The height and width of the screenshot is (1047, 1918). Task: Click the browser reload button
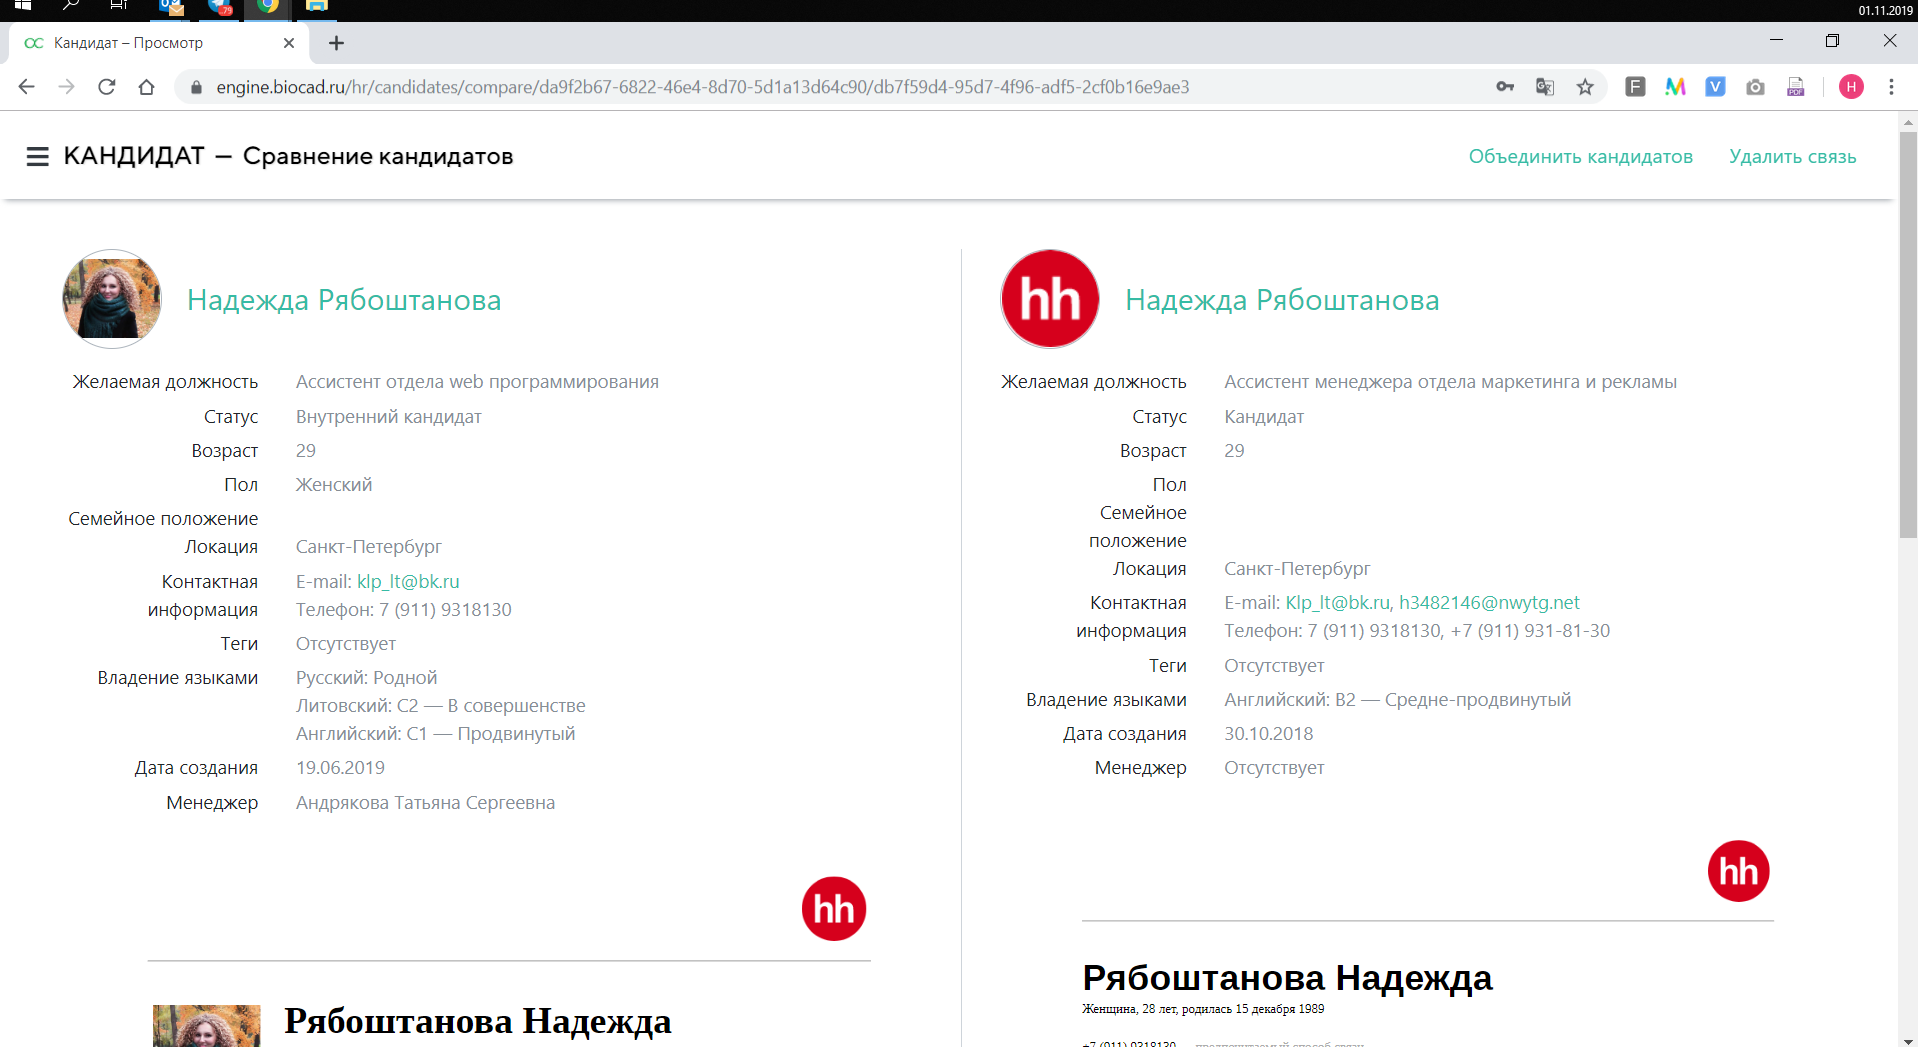click(107, 87)
